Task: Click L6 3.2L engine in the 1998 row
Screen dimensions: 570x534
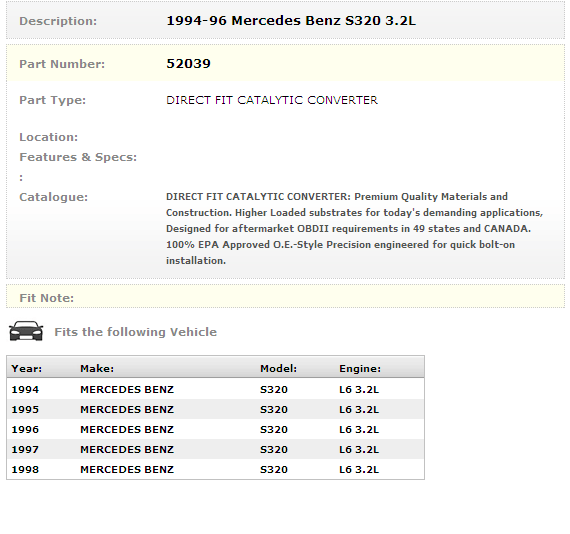Action: 359,470
